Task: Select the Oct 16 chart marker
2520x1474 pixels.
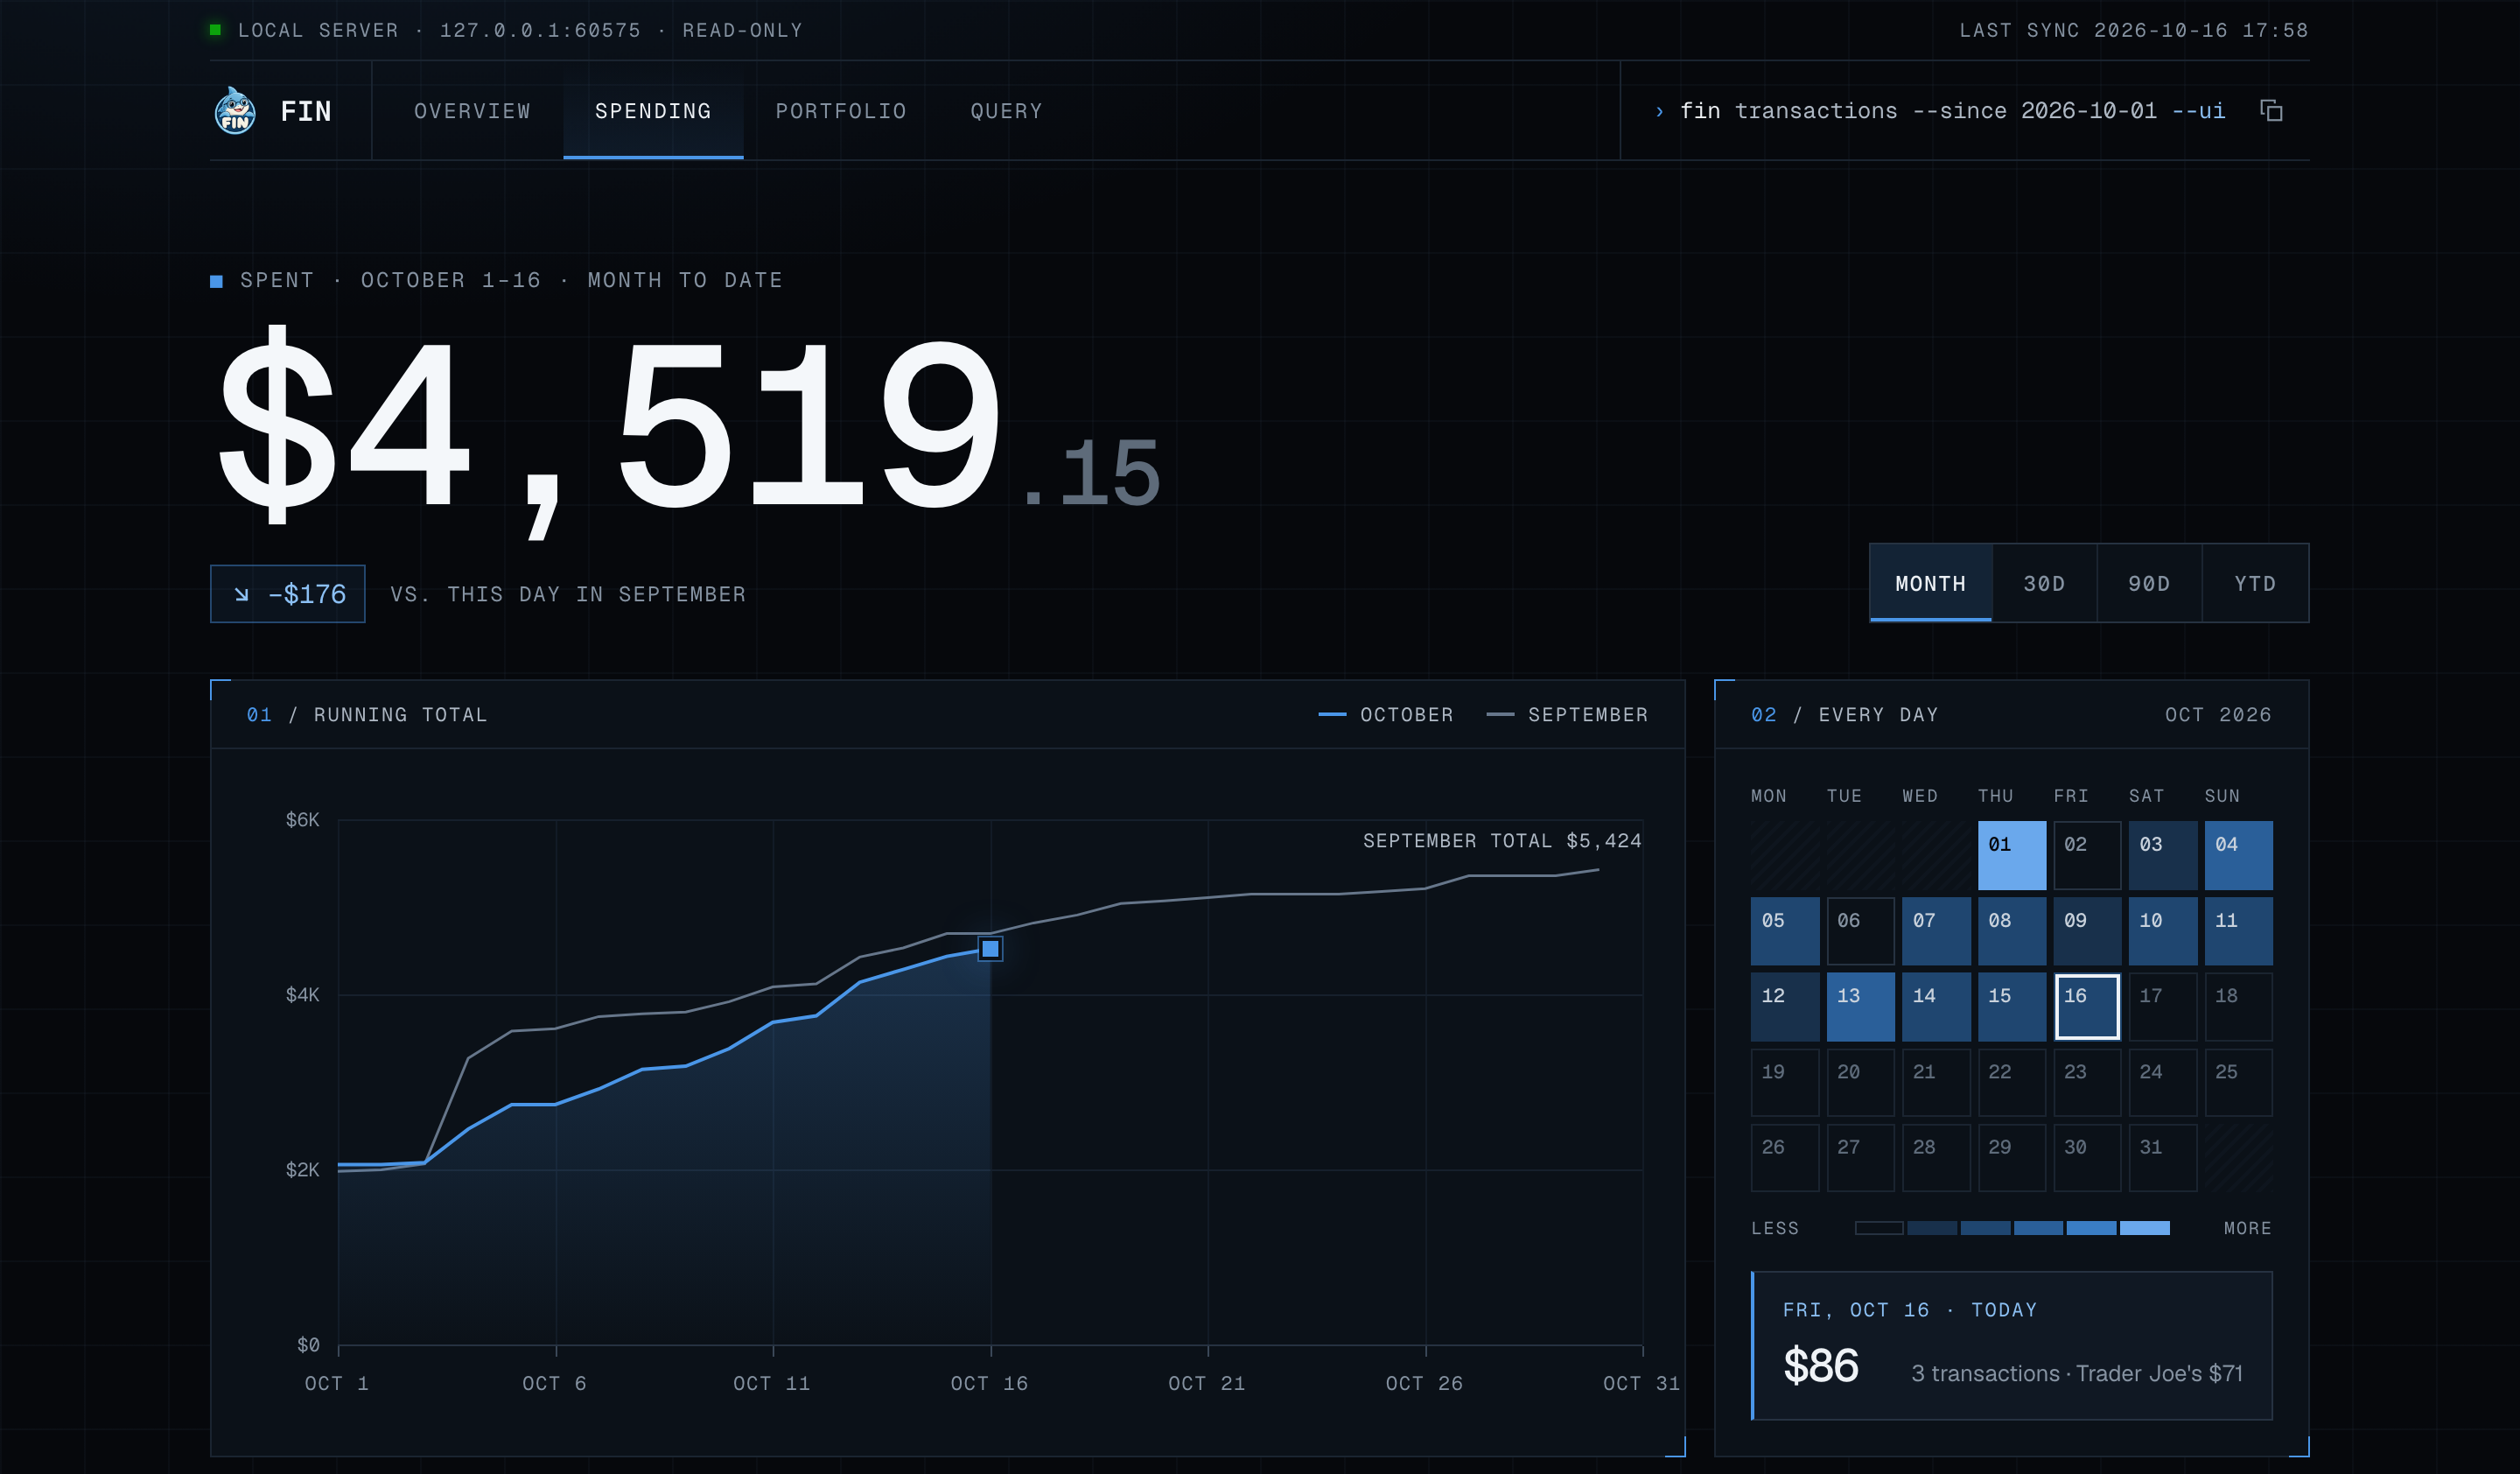Action: (x=990, y=949)
